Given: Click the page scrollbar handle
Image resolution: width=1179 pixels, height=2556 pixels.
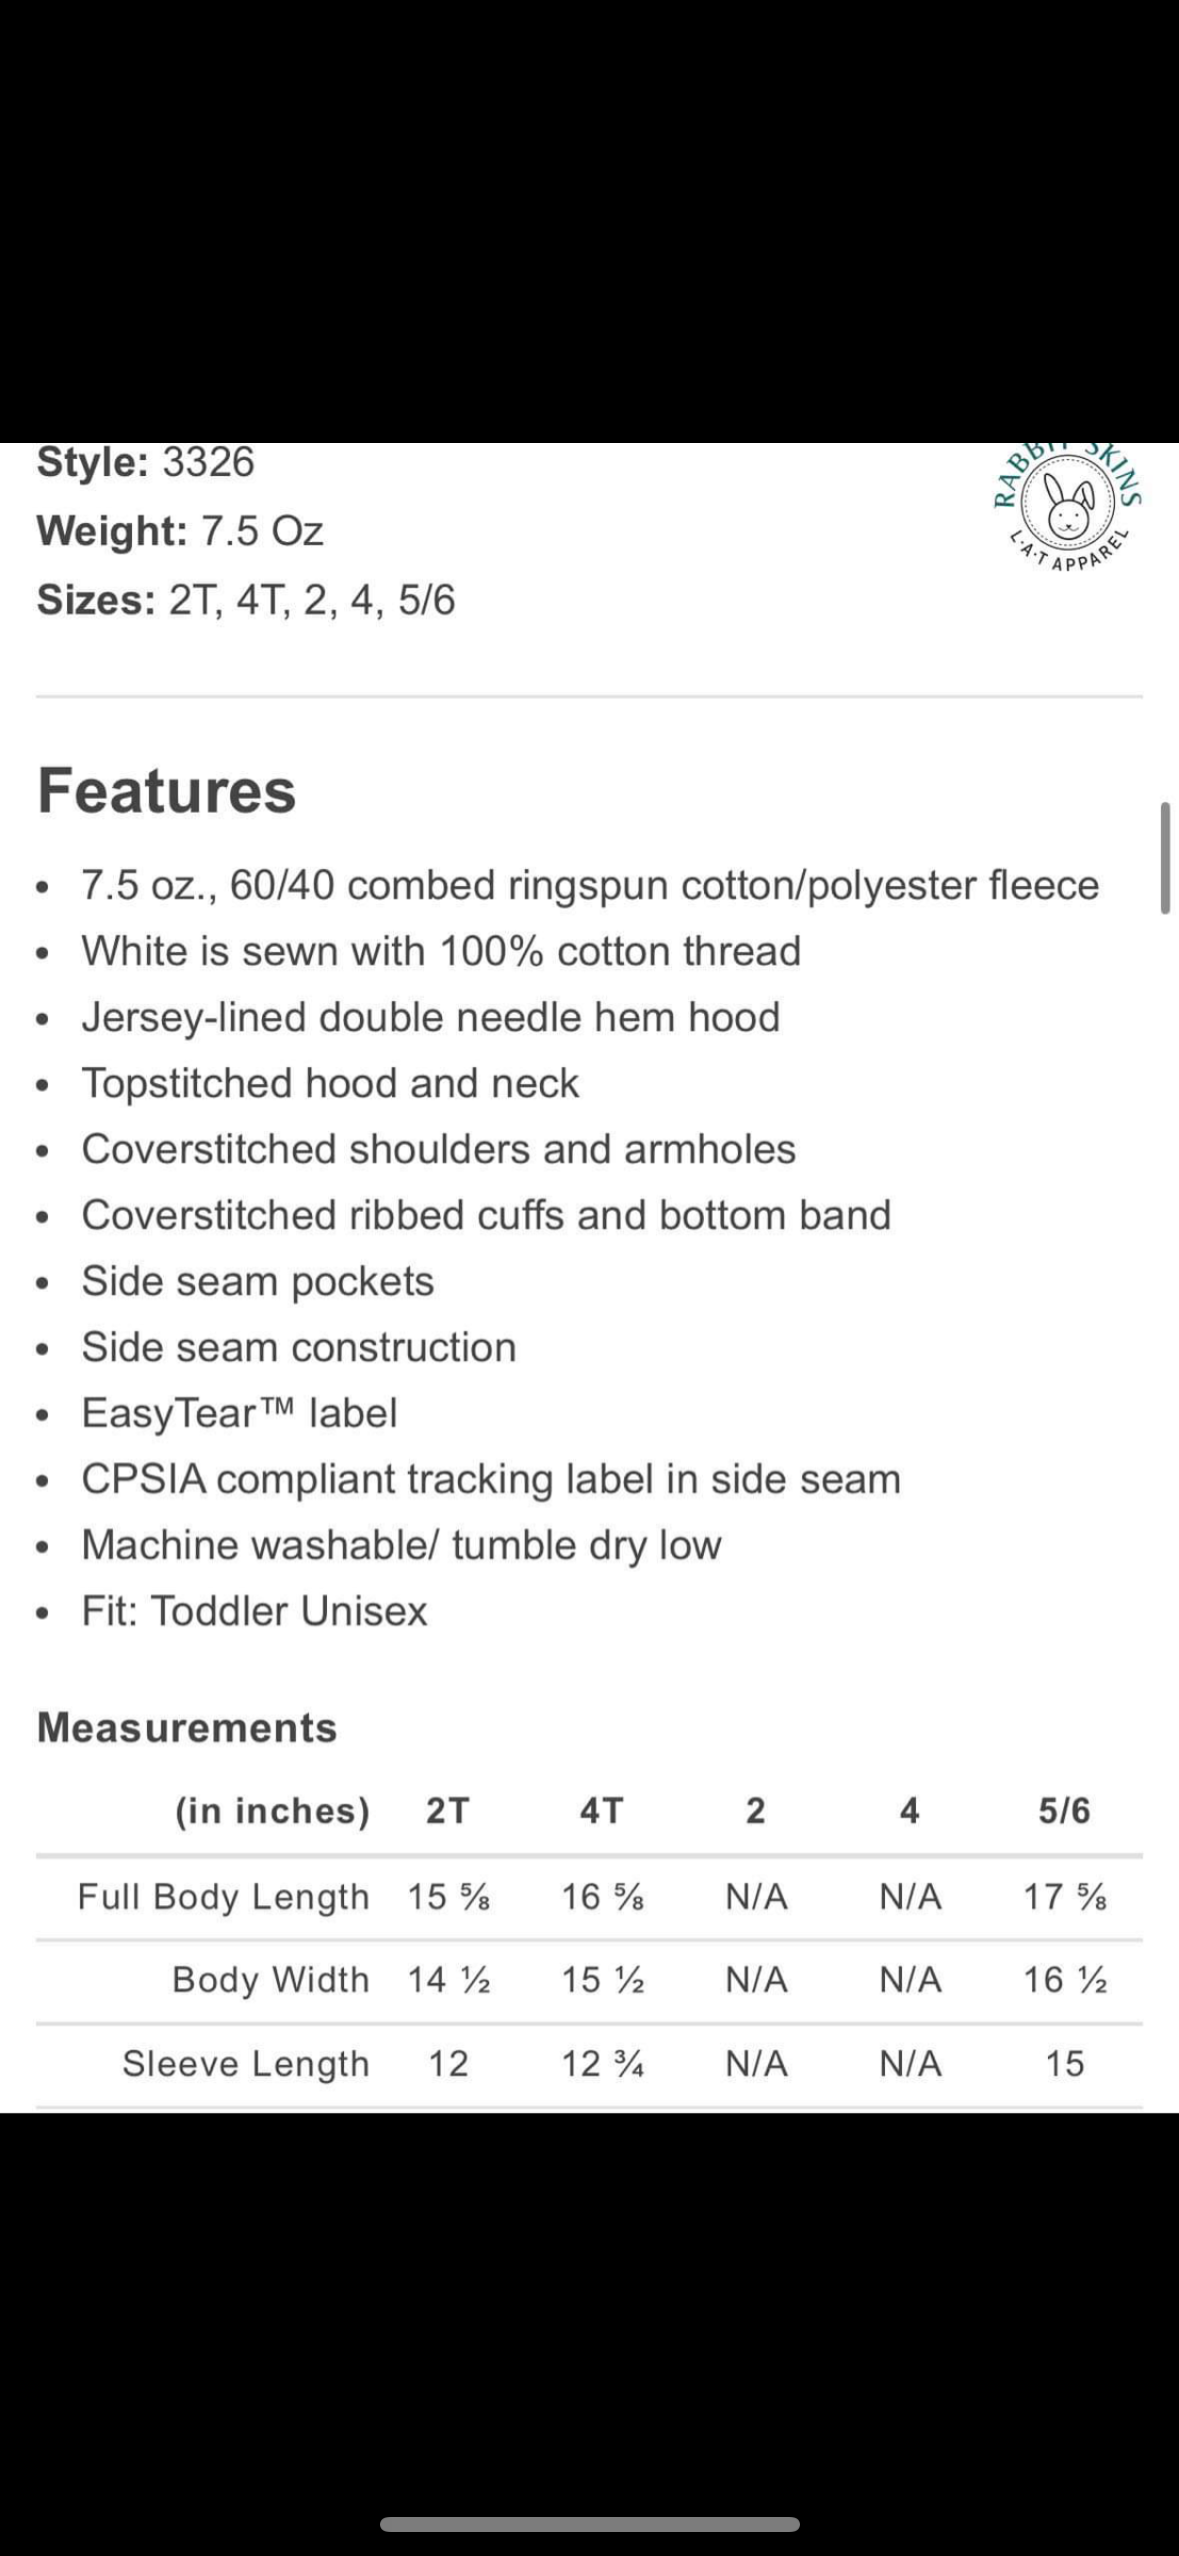Looking at the screenshot, I should click(x=1164, y=858).
